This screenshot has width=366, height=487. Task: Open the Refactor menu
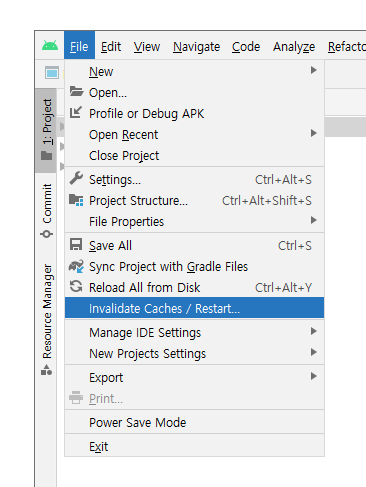pos(347,46)
